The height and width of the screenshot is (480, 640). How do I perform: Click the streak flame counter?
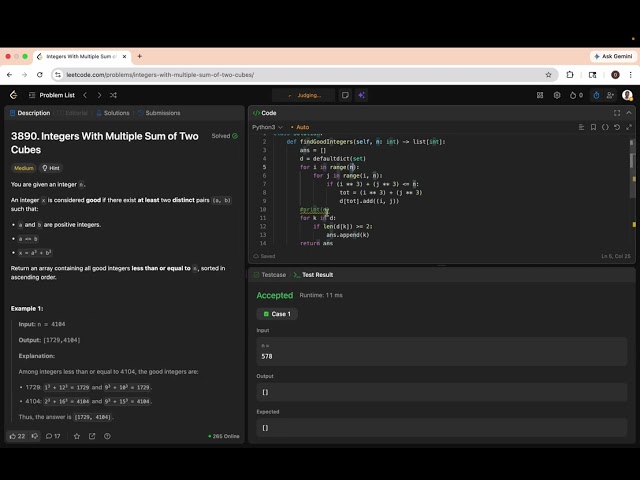click(x=576, y=95)
